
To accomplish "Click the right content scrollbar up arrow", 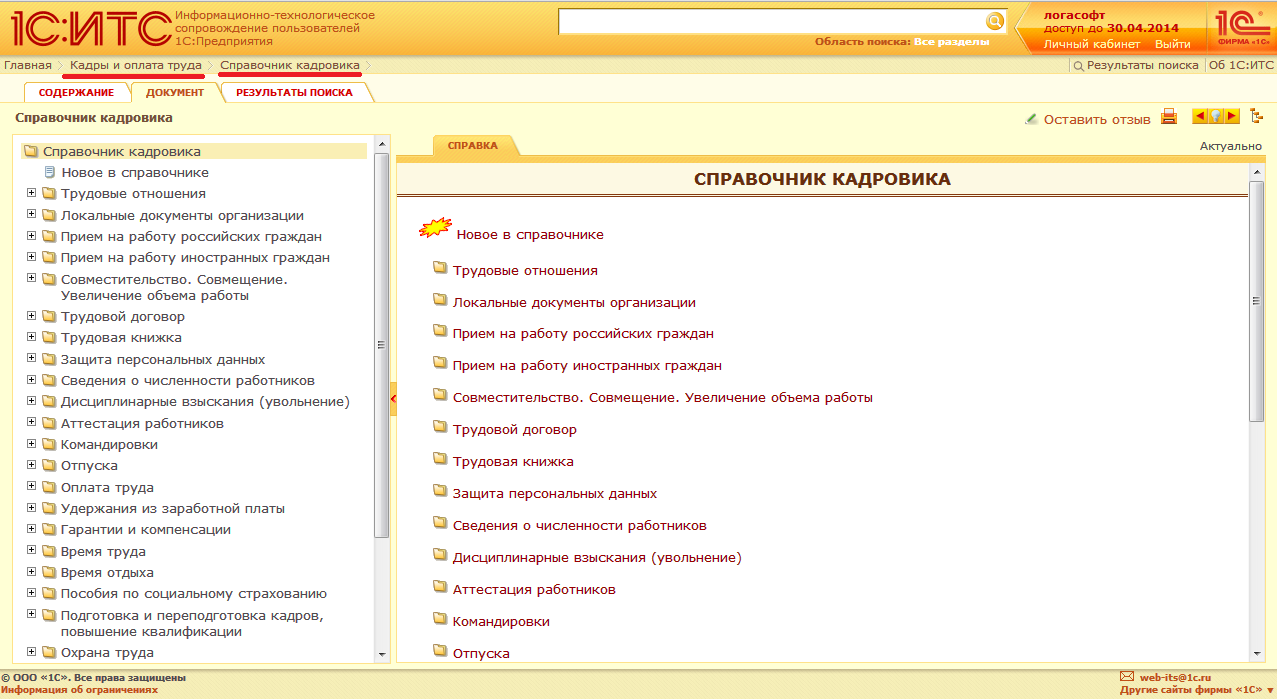I will click(x=1257, y=173).
